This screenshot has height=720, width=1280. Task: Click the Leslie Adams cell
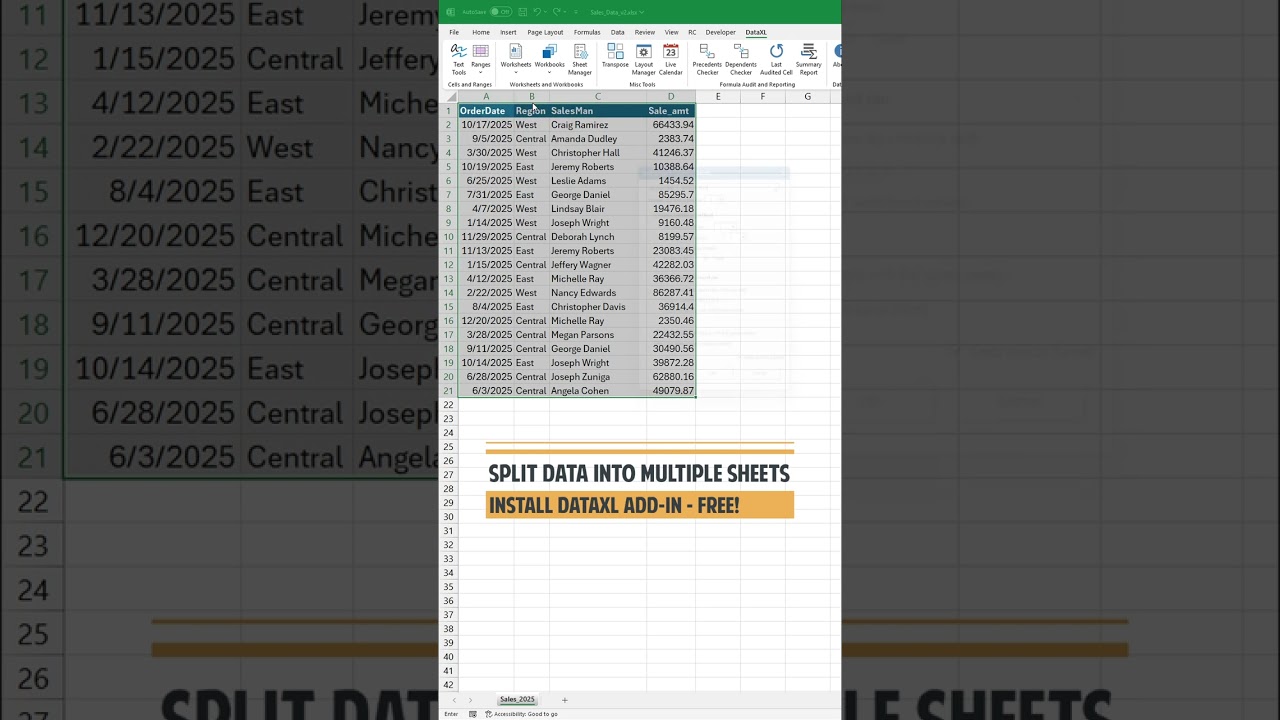598,181
